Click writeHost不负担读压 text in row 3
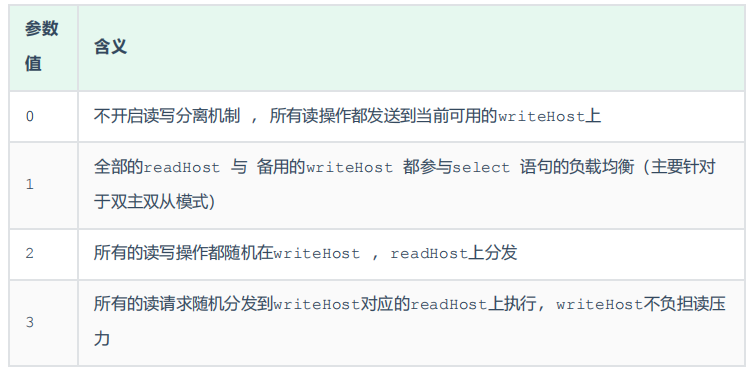The width and height of the screenshot is (749, 369). click(641, 304)
